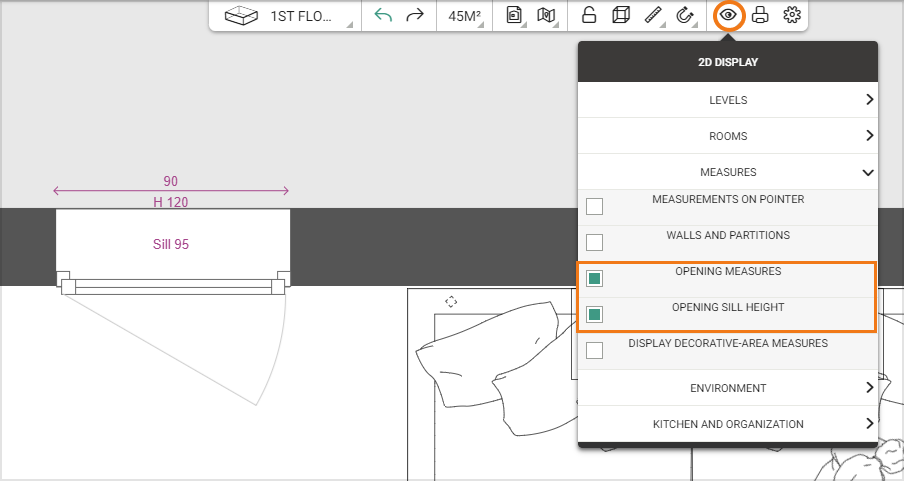Image resolution: width=904 pixels, height=481 pixels.
Task: Tick the Display Decorative-Area Measures checkbox
Action: 595,351
